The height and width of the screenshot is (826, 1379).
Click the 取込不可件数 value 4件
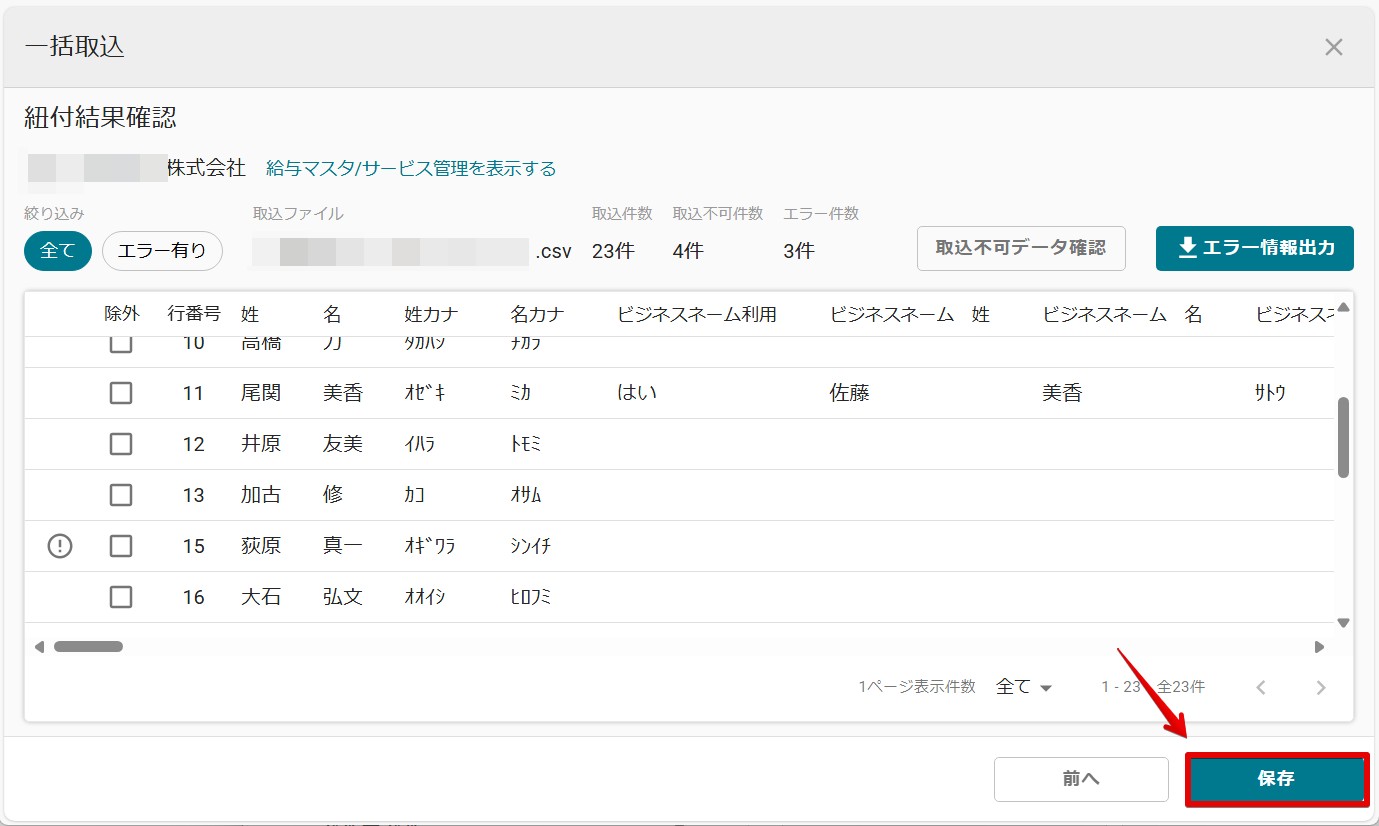688,251
